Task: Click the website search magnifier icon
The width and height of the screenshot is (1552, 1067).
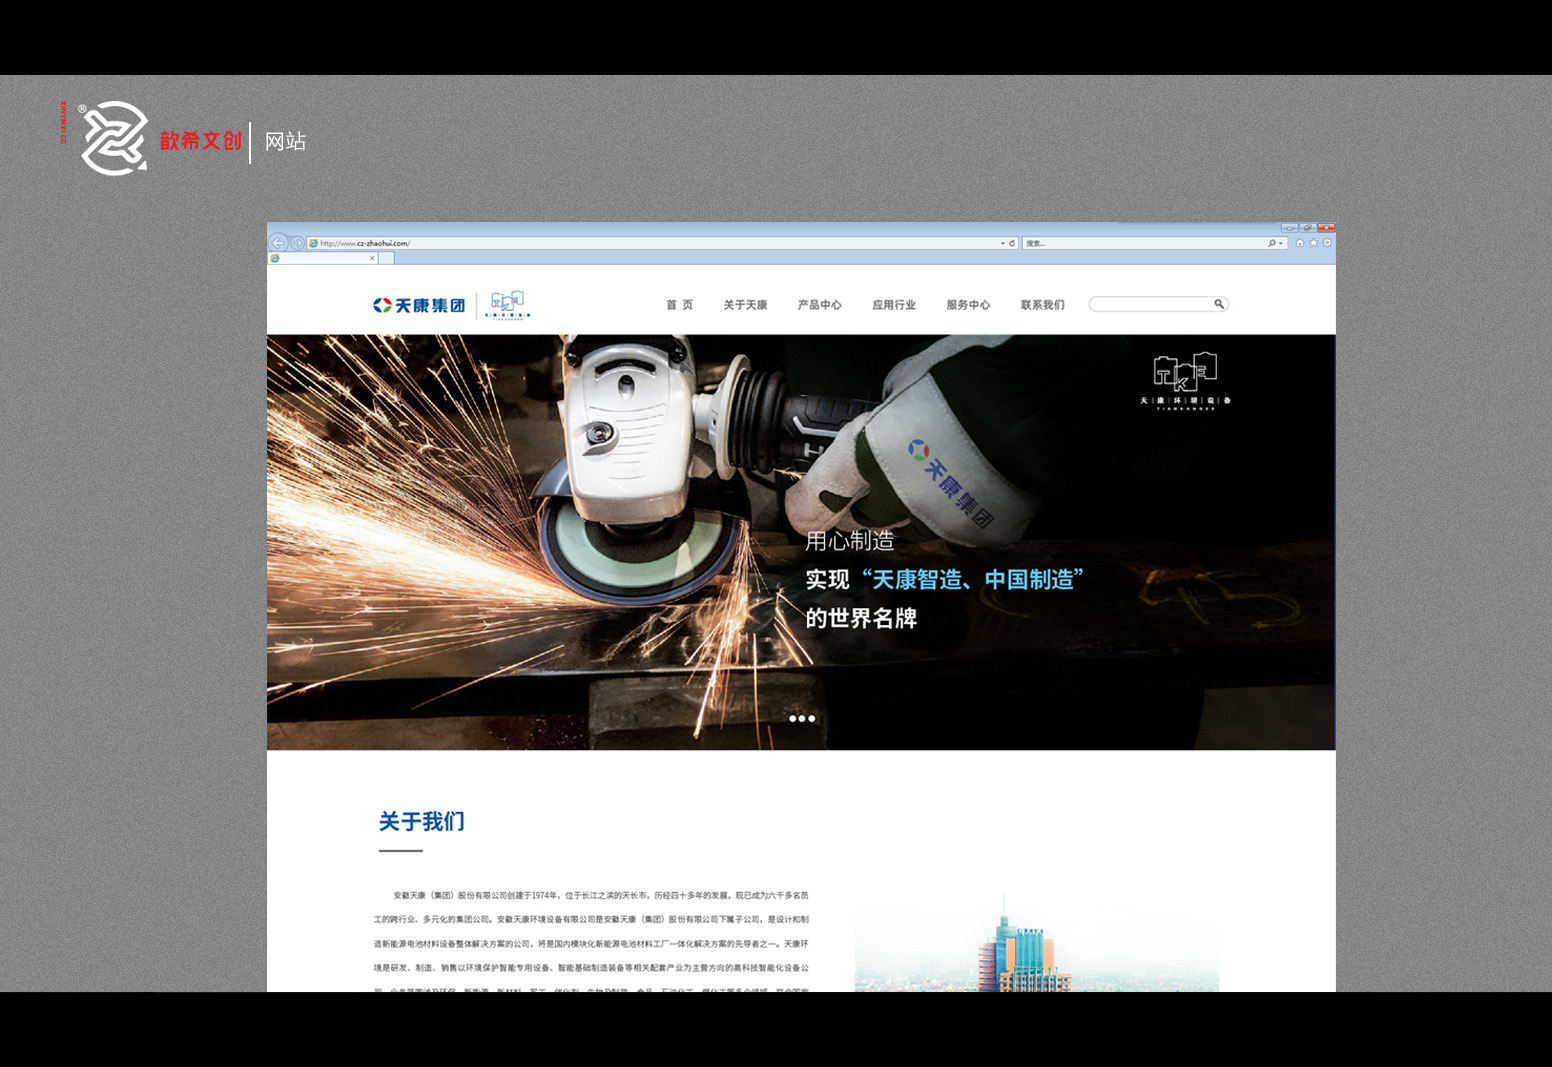Action: [x=1219, y=304]
